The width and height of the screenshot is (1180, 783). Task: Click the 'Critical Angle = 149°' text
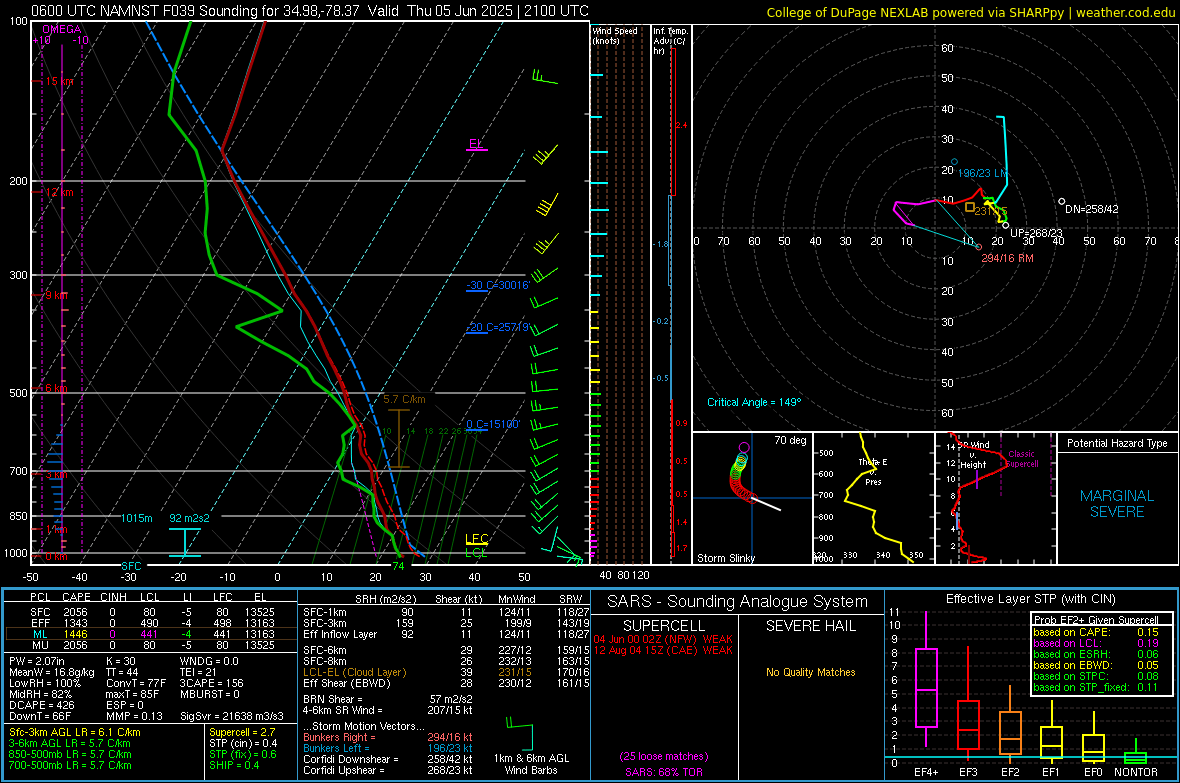click(x=754, y=402)
